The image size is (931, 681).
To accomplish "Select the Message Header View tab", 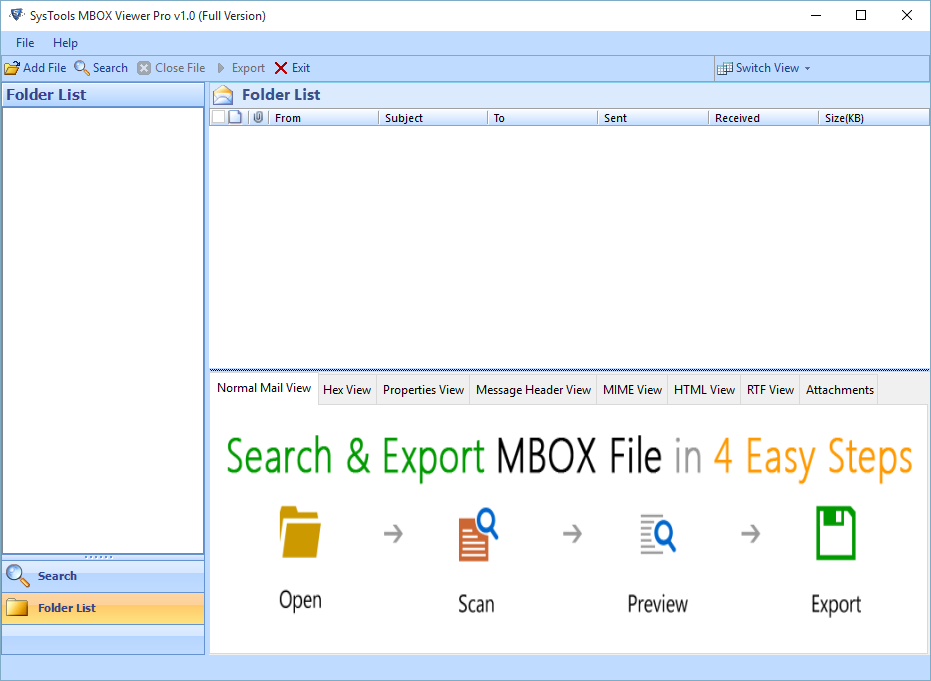I will point(533,390).
